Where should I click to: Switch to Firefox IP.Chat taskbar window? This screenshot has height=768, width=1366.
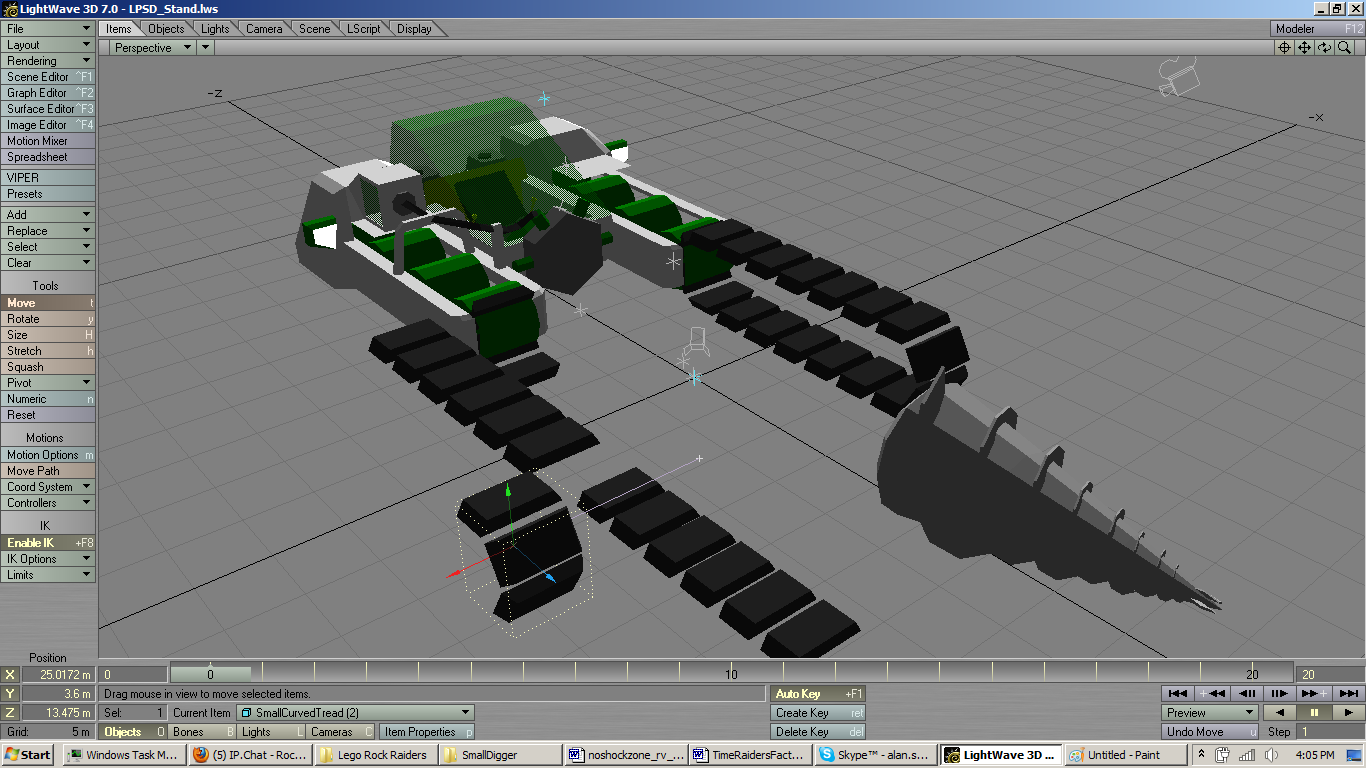(x=248, y=755)
